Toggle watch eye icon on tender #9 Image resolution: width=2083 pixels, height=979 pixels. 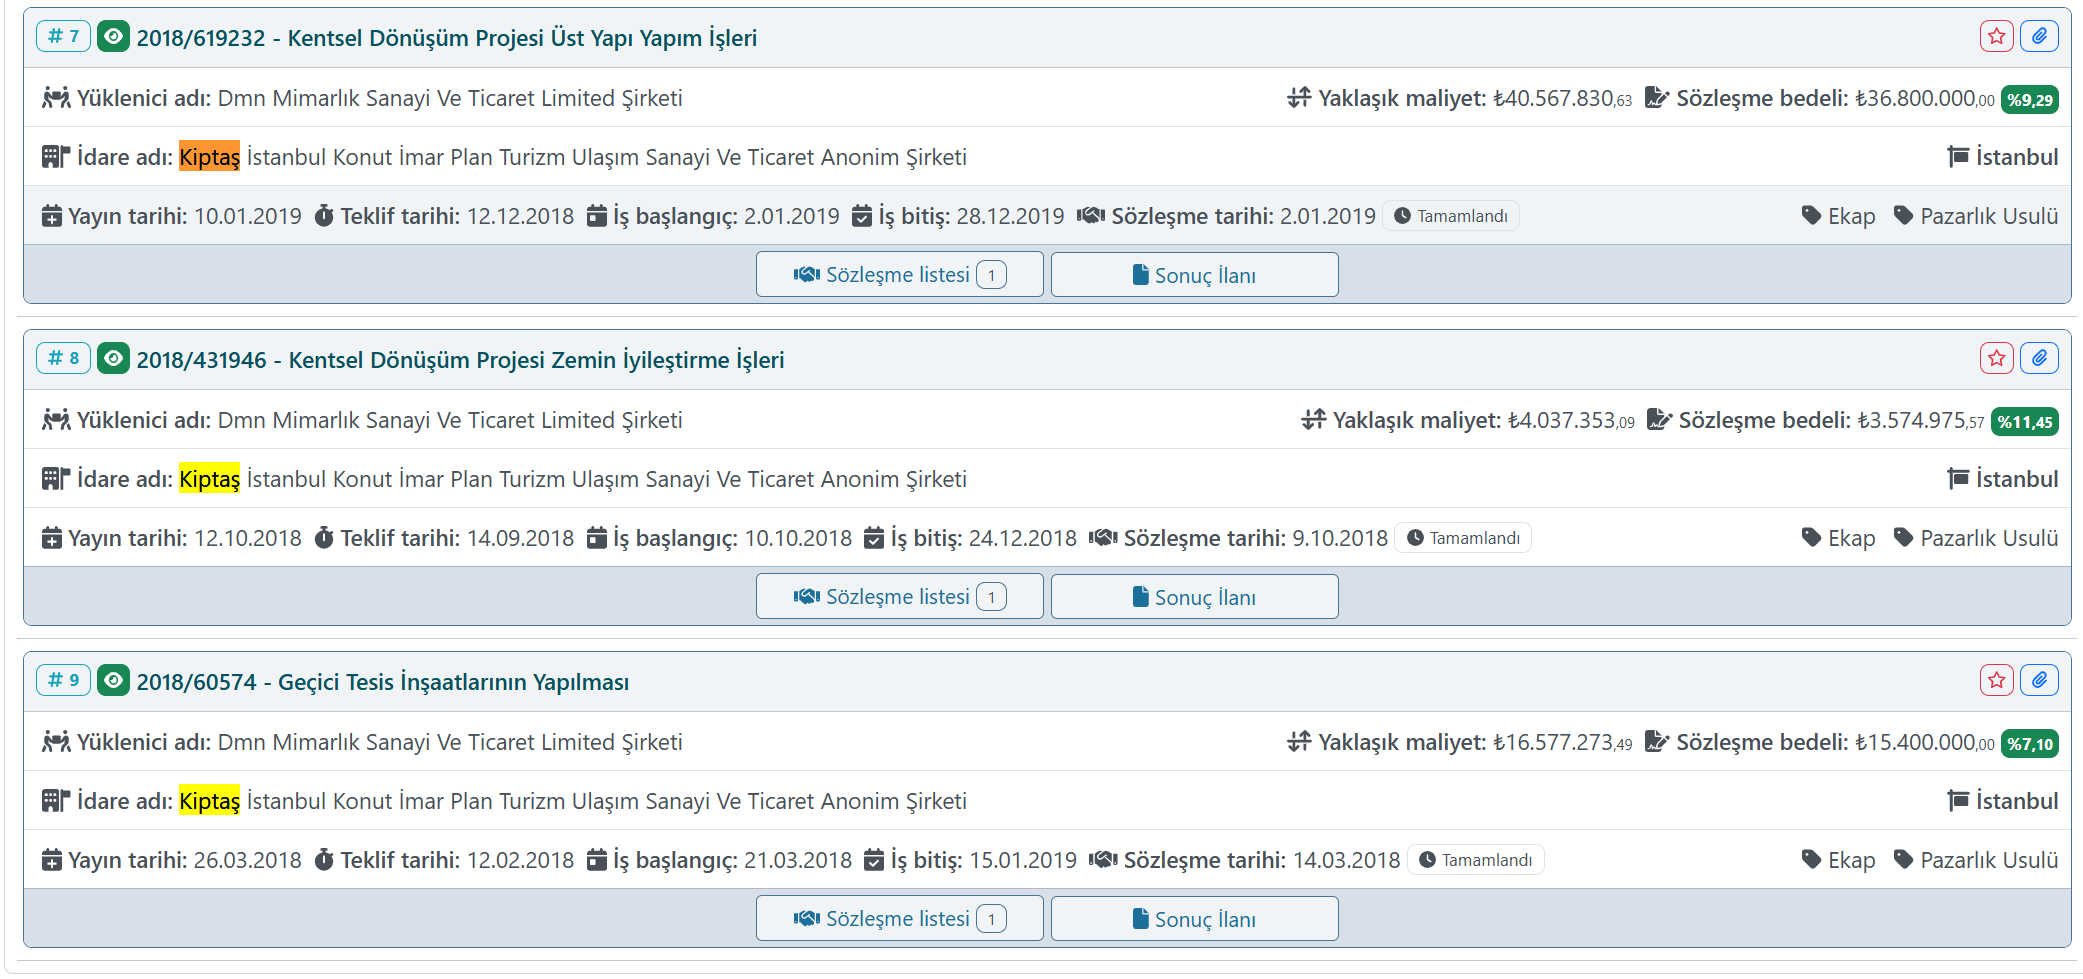[x=114, y=681]
